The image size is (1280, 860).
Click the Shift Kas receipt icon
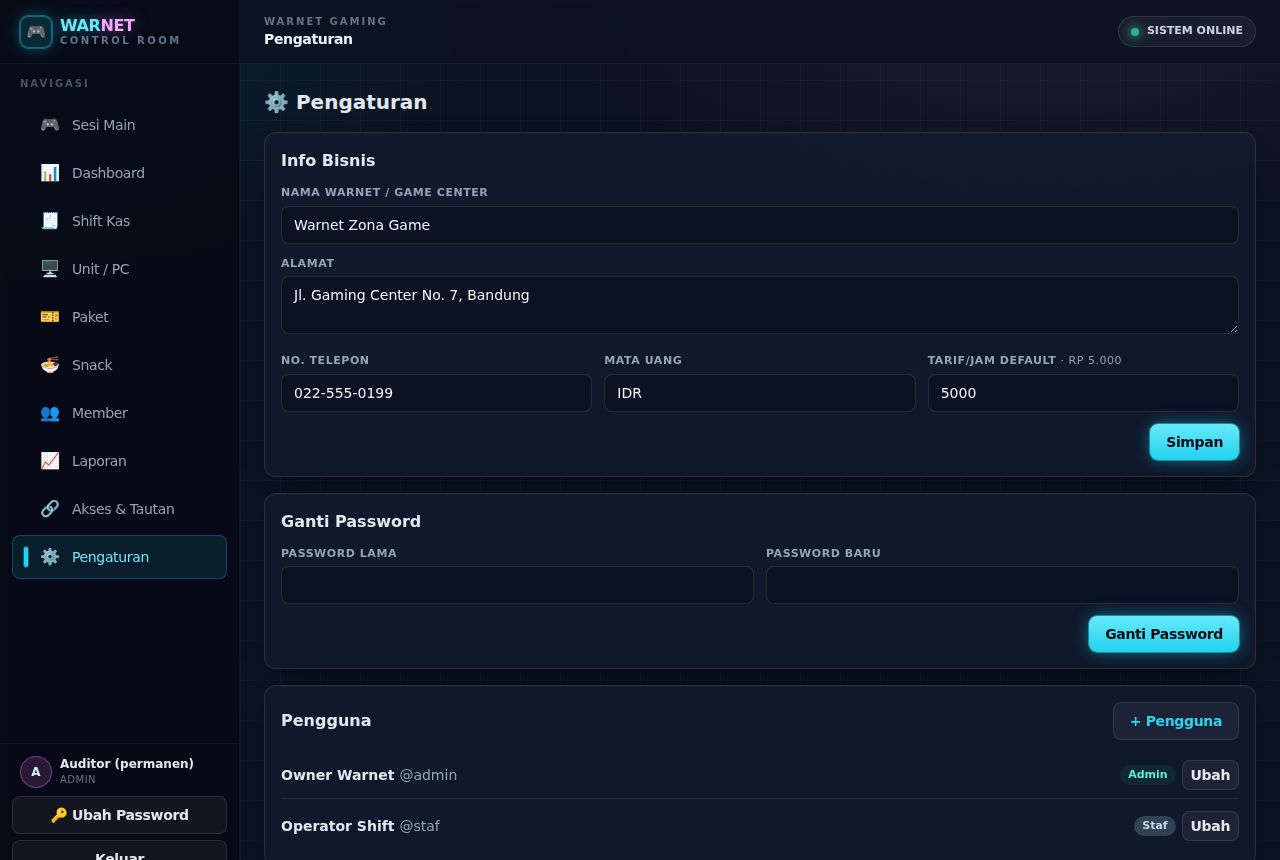[x=50, y=221]
